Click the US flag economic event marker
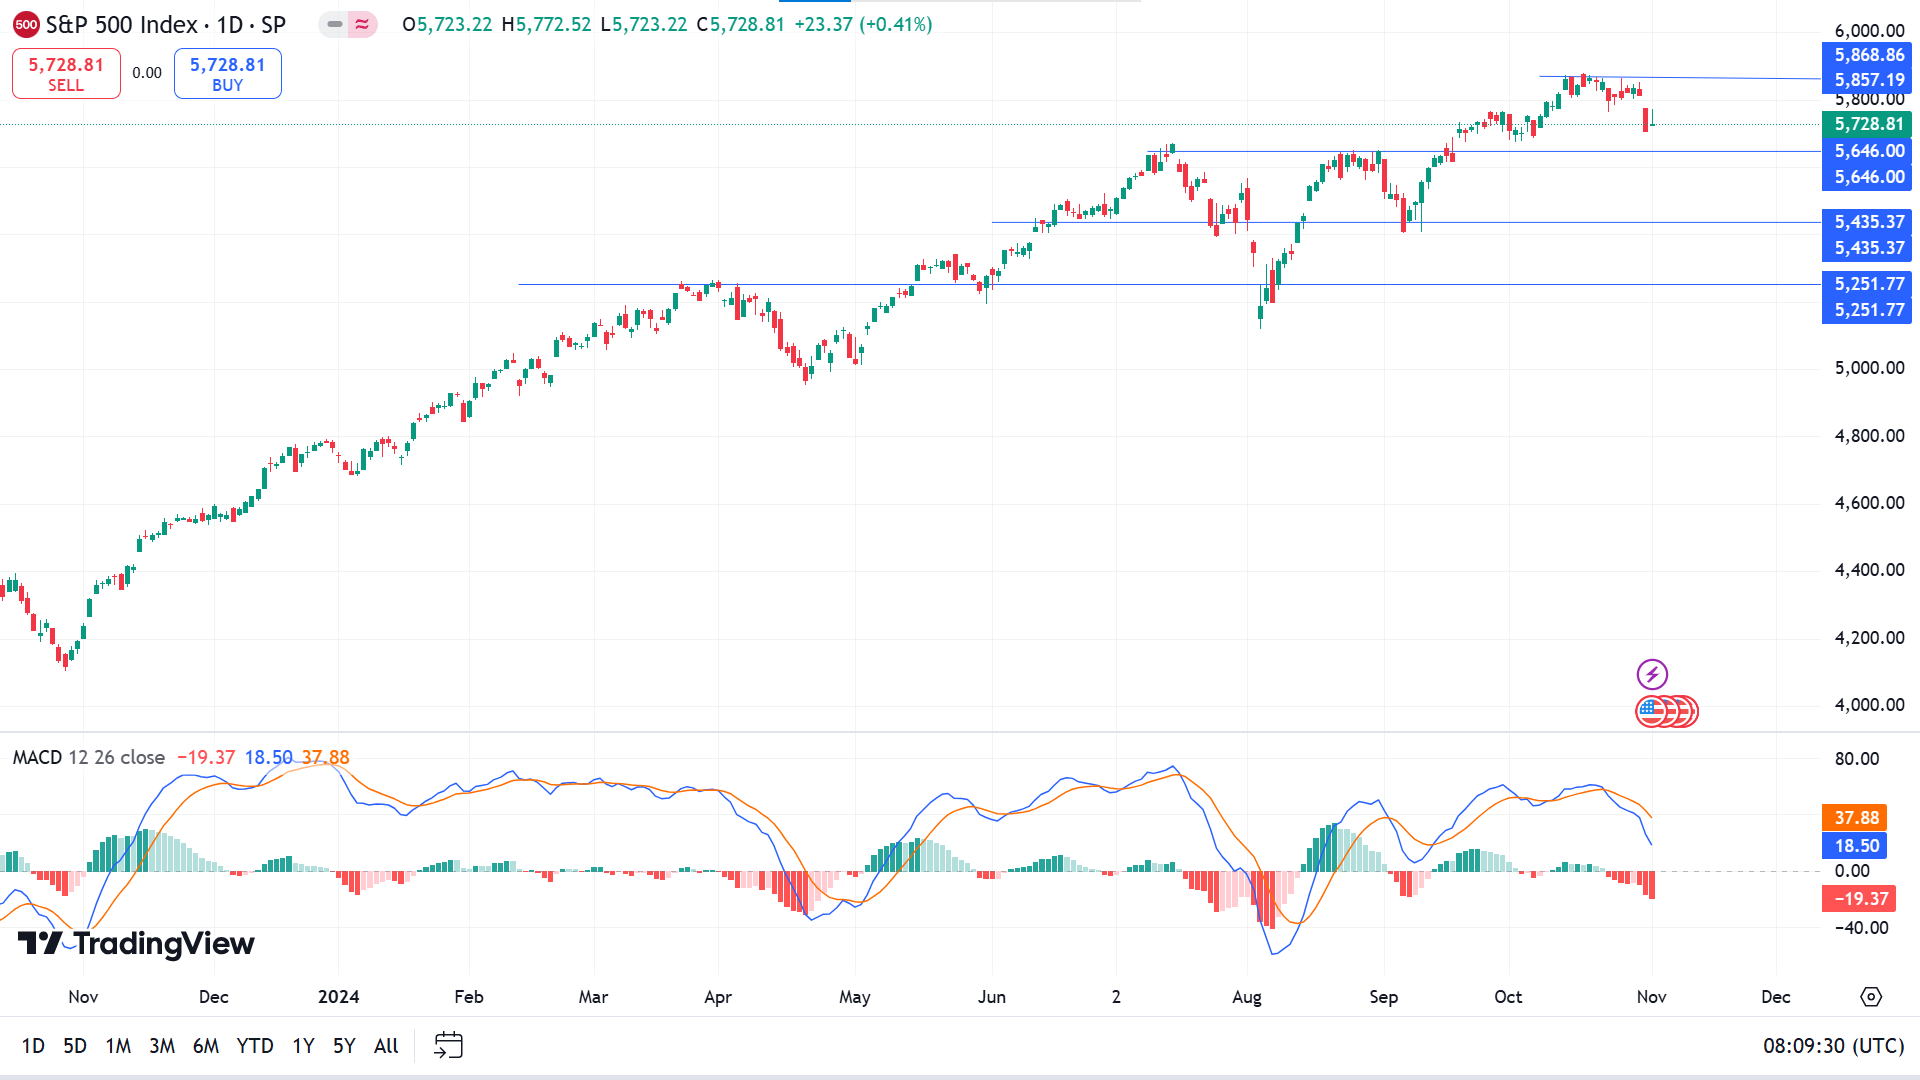The height and width of the screenshot is (1080, 1920). pos(1651,711)
